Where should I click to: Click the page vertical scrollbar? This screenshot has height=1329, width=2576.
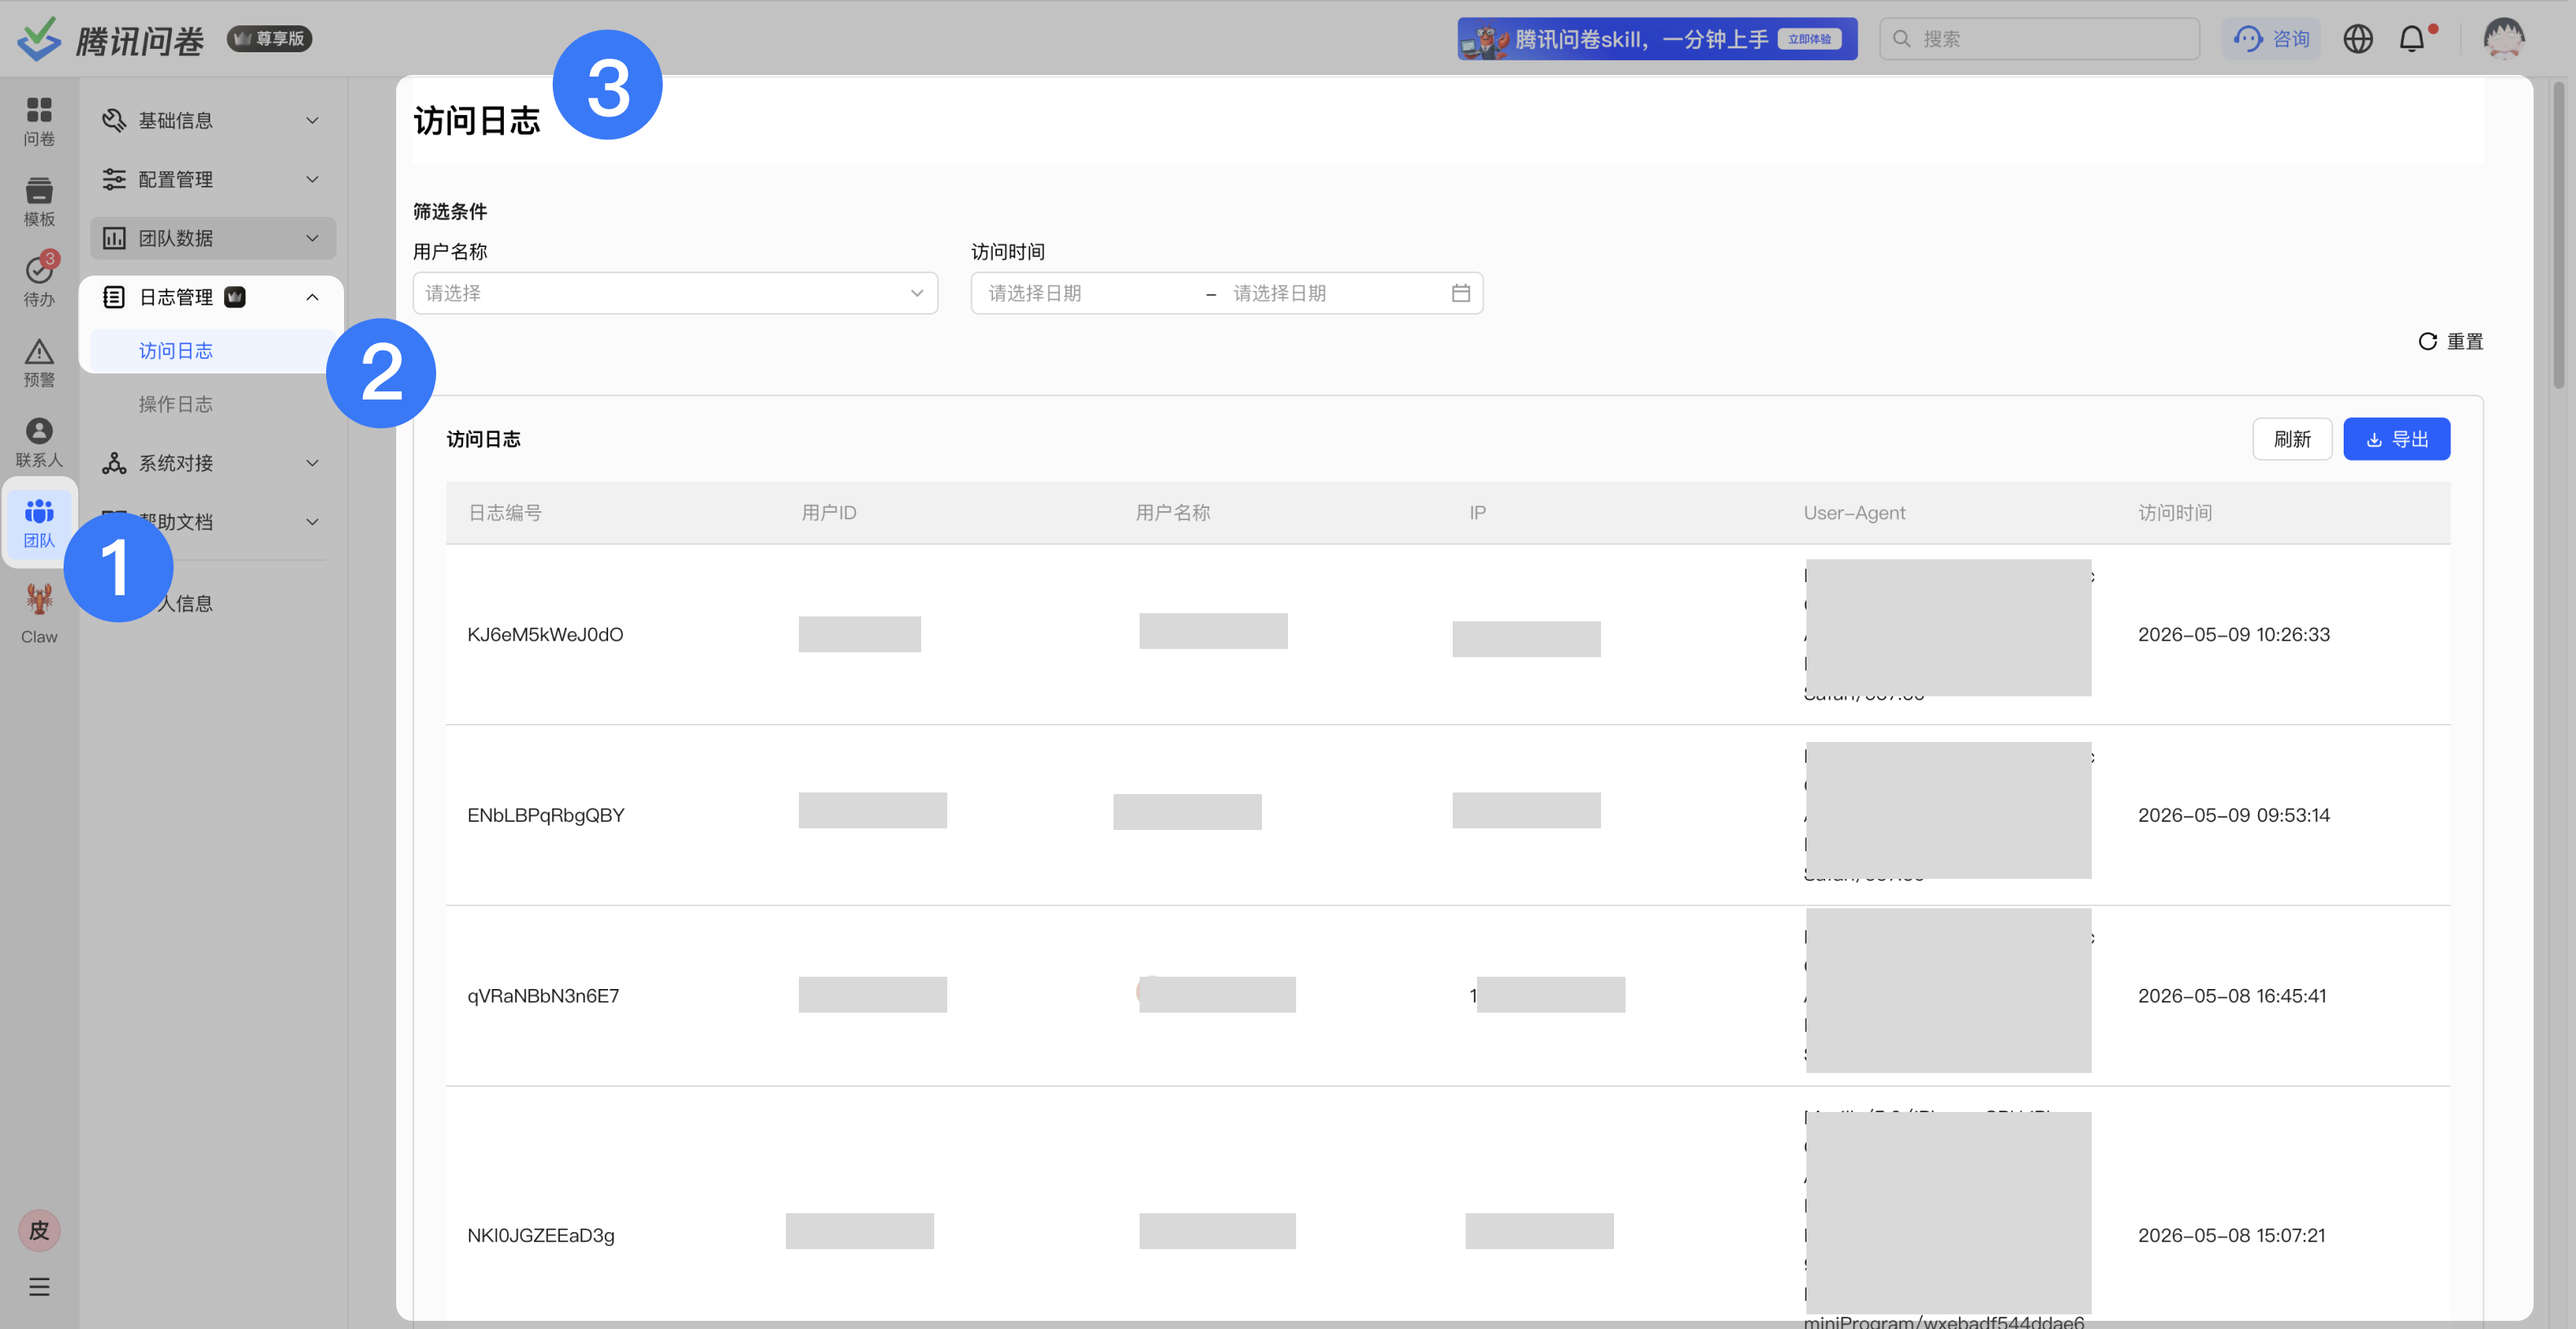coord(2559,235)
